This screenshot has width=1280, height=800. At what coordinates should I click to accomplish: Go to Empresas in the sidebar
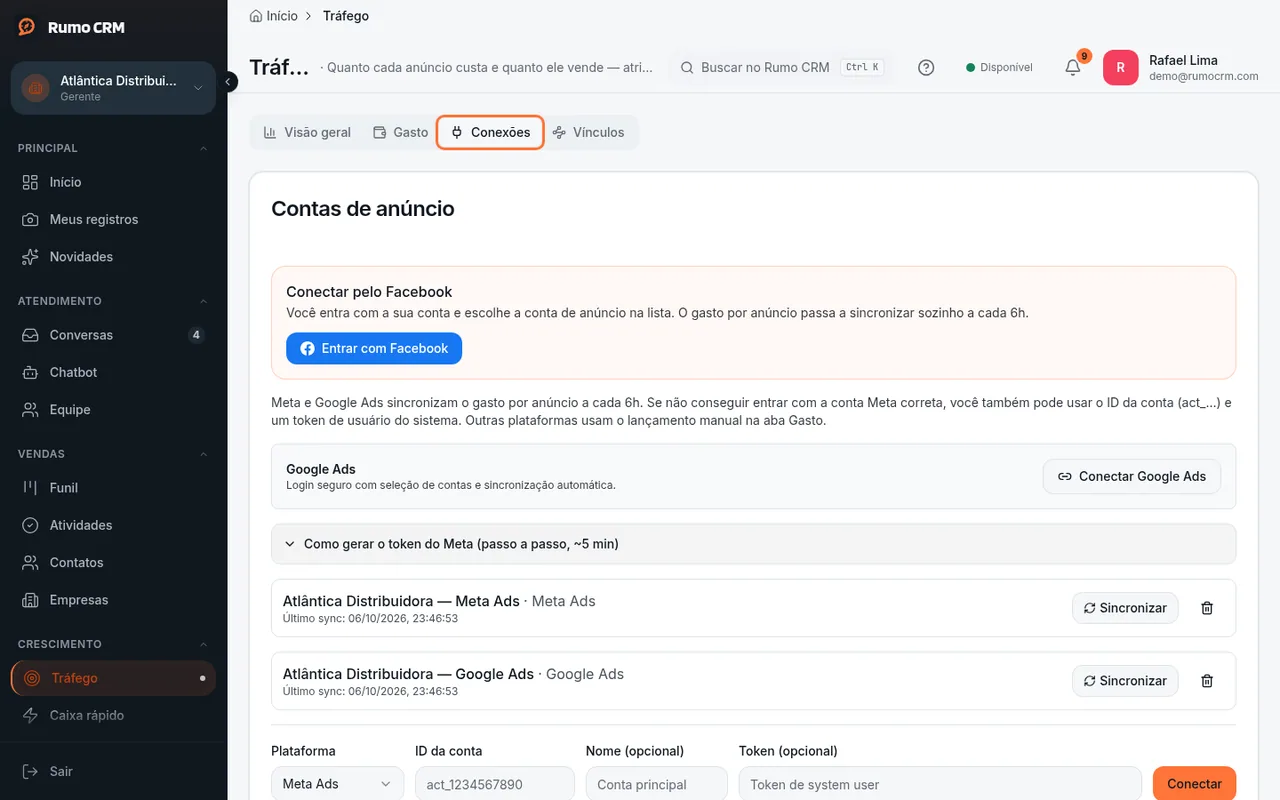(x=113, y=600)
